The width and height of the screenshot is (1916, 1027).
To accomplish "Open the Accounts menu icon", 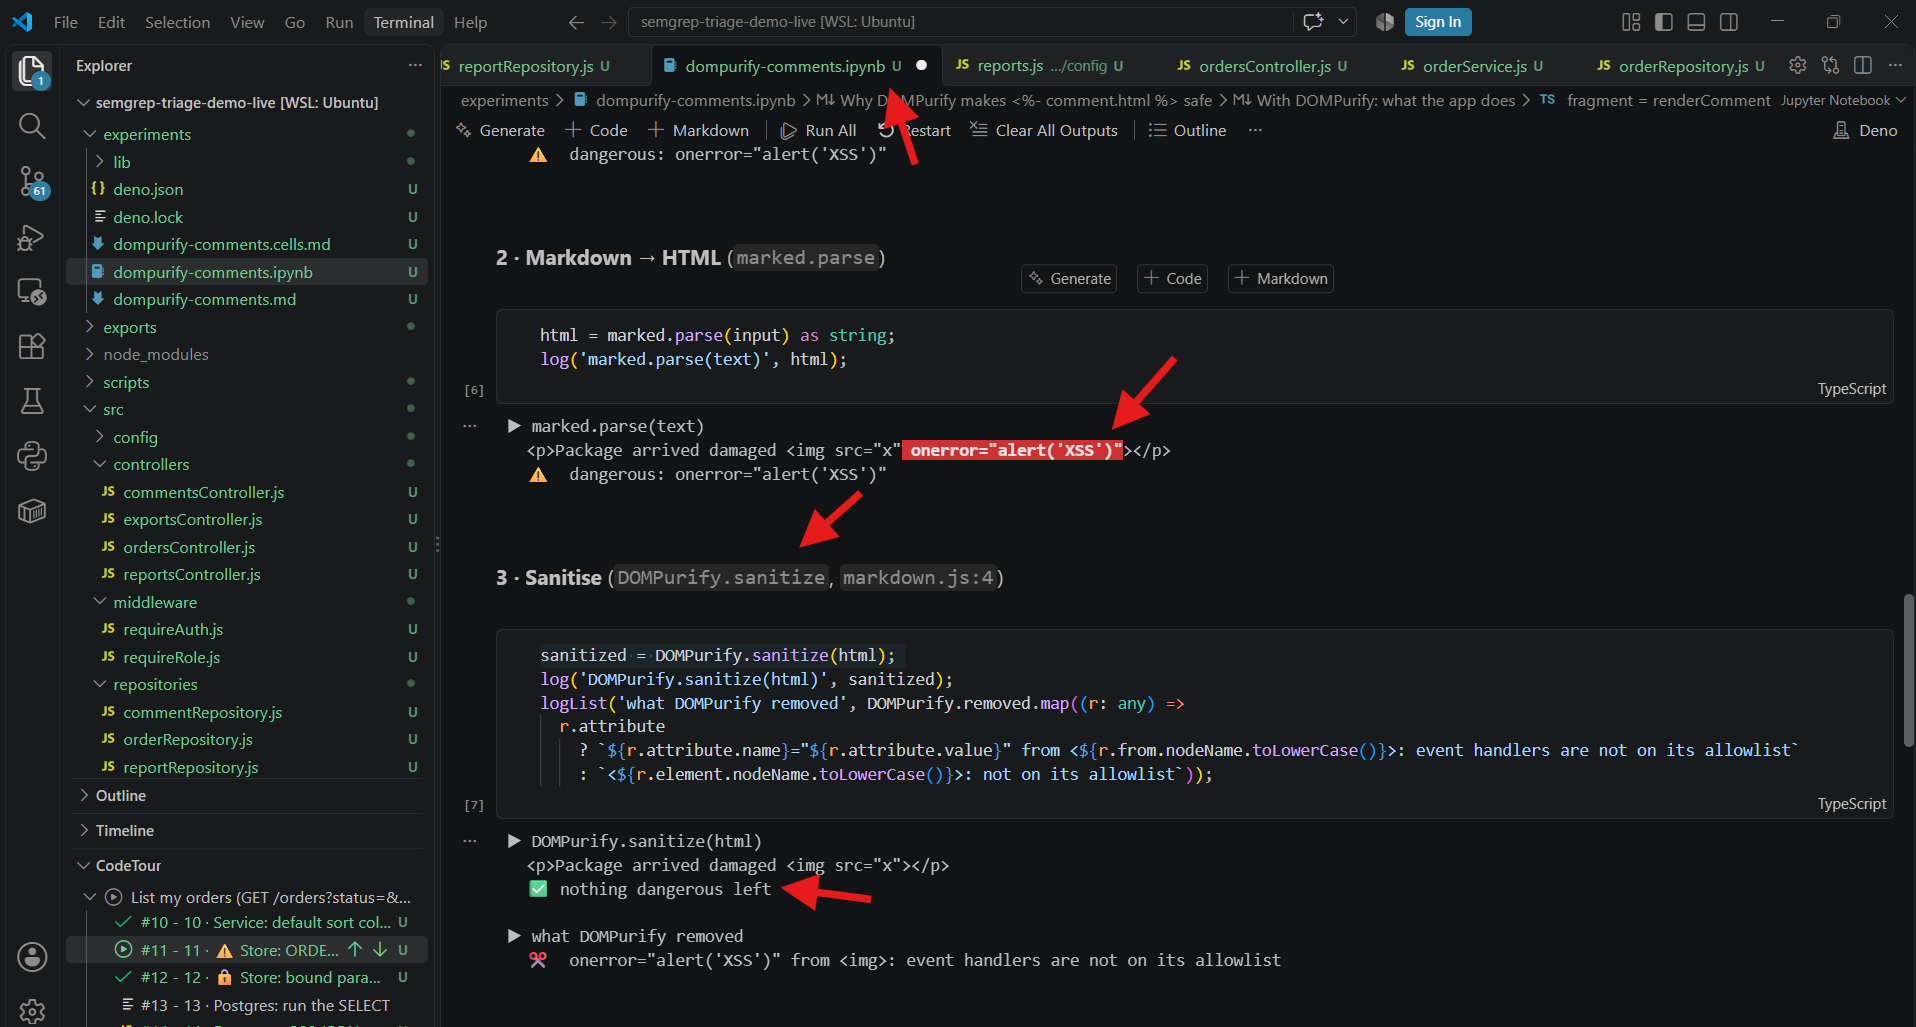I will [x=32, y=957].
